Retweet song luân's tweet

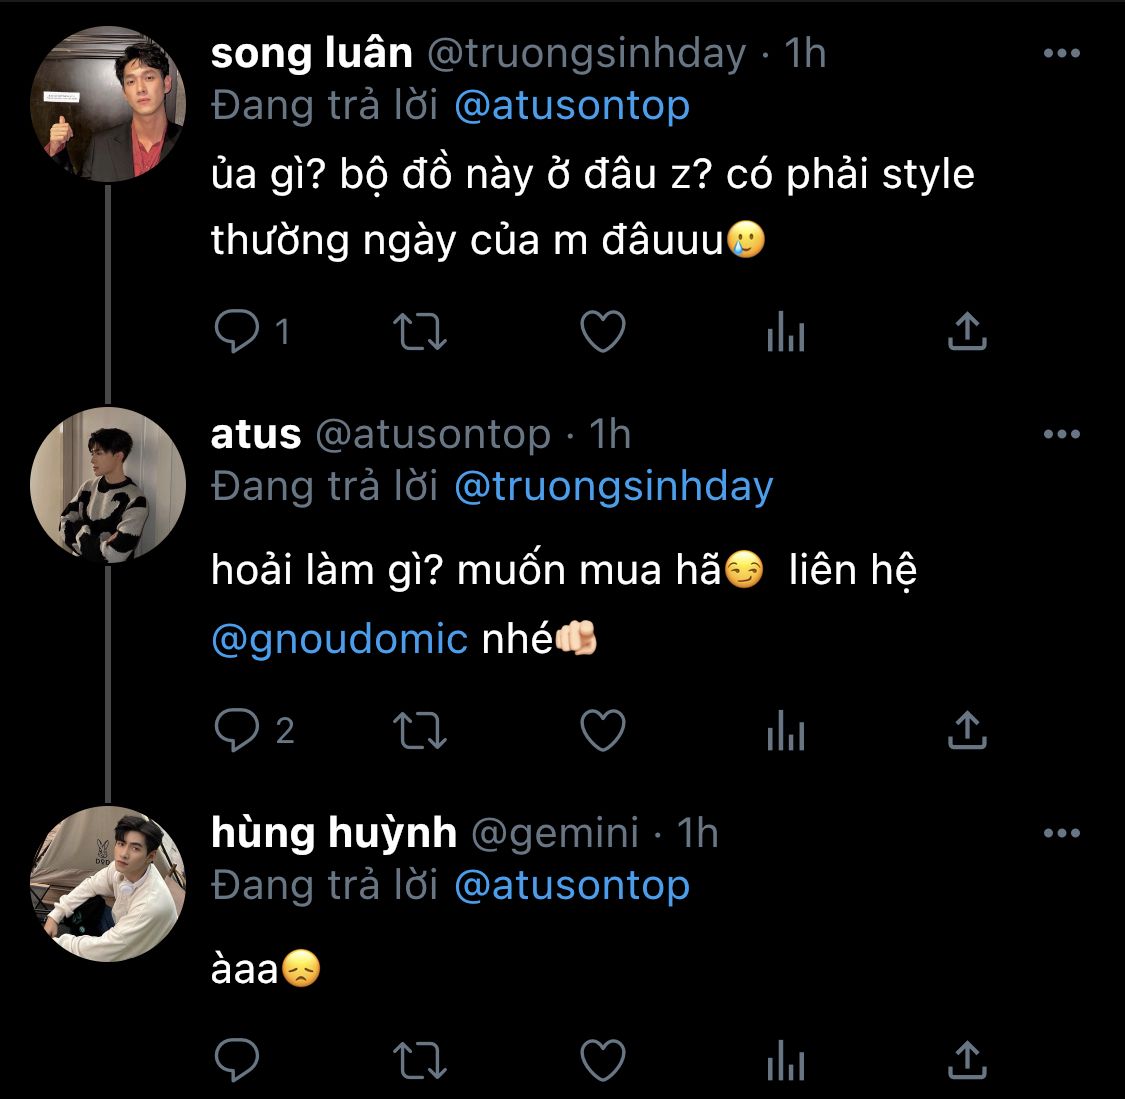[420, 332]
